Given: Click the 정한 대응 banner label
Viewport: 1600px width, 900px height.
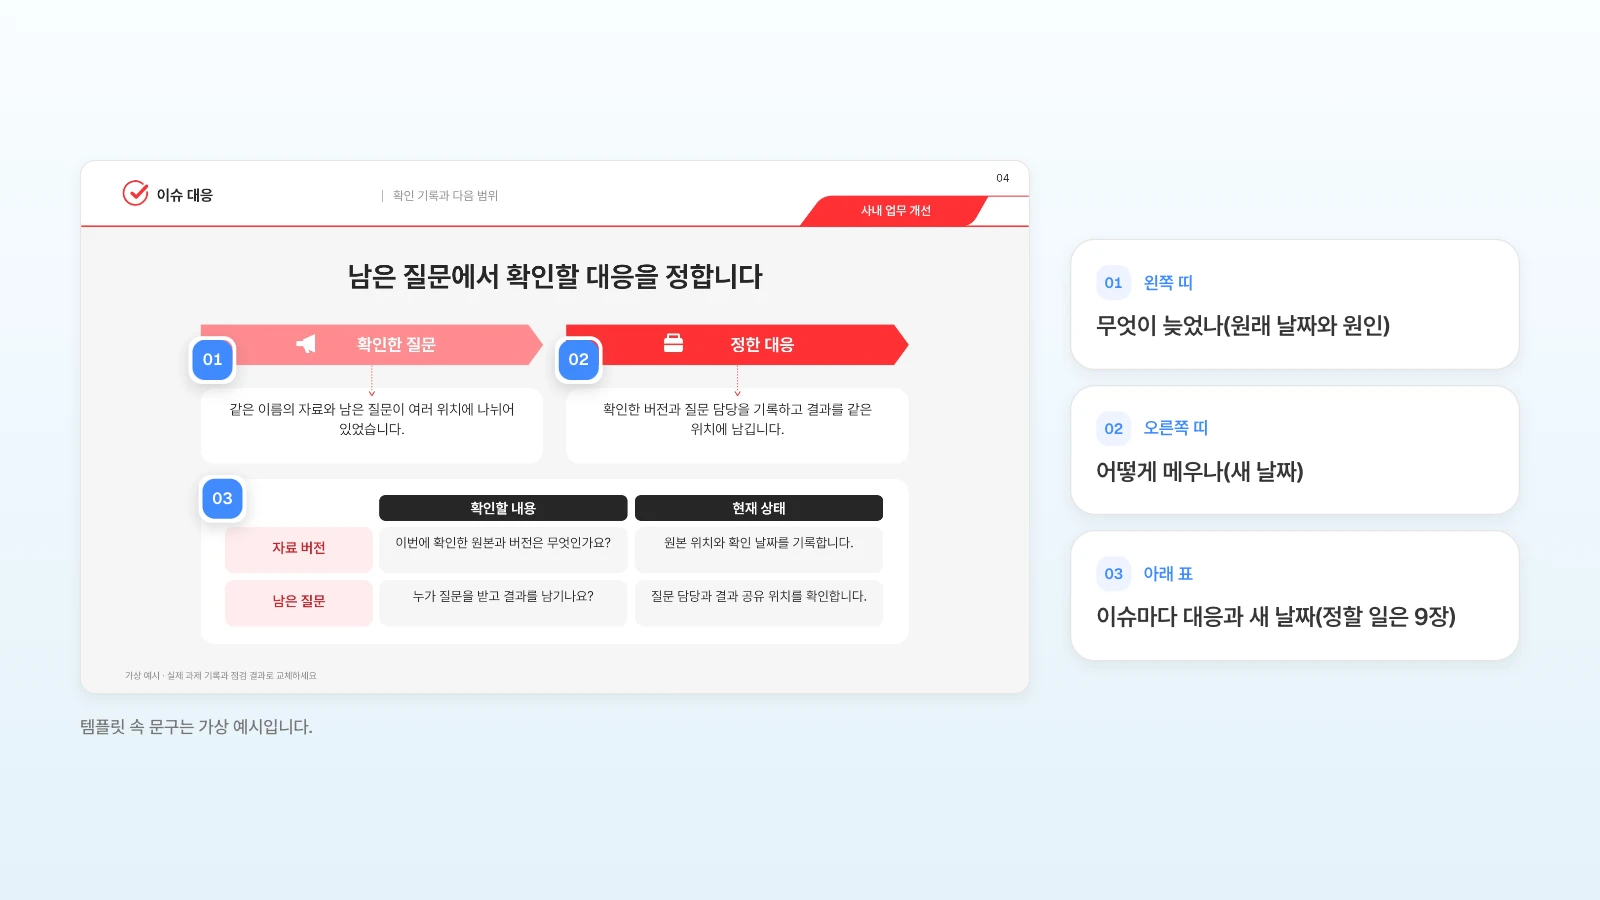Looking at the screenshot, I should click(x=762, y=345).
